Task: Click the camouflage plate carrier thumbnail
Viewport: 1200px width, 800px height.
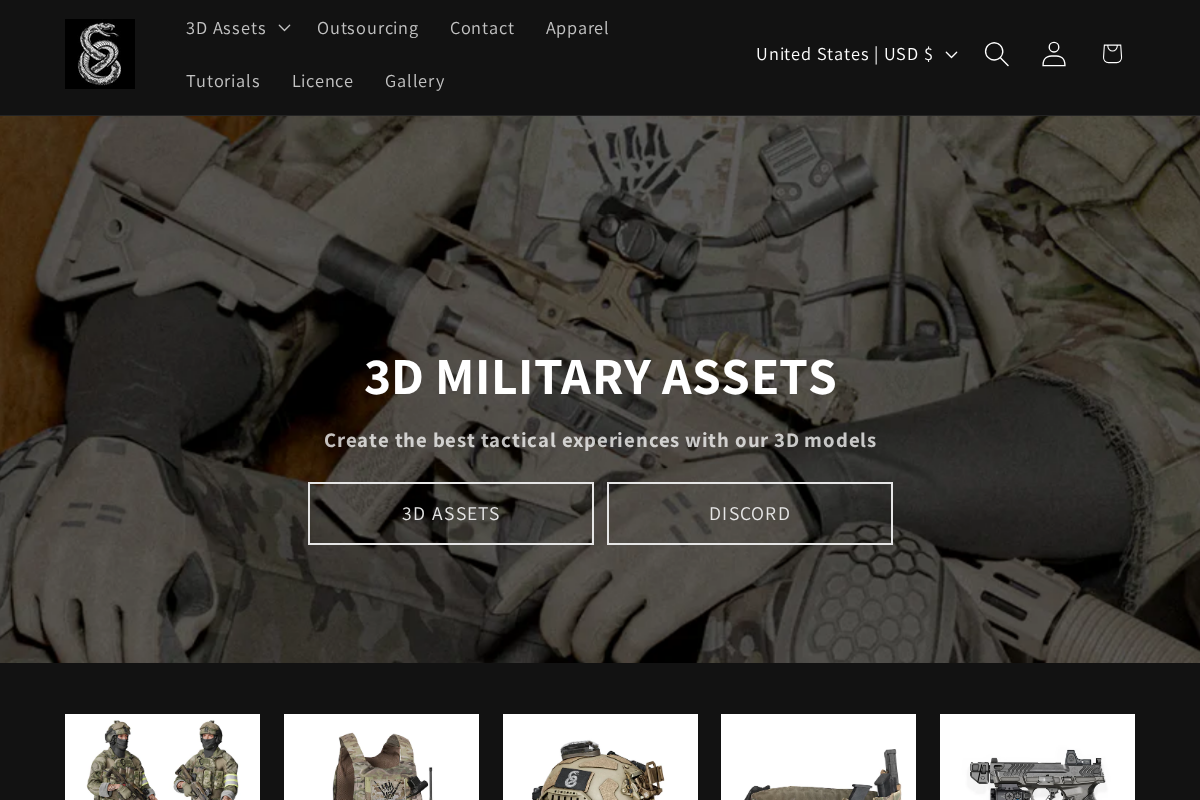Action: [381, 757]
